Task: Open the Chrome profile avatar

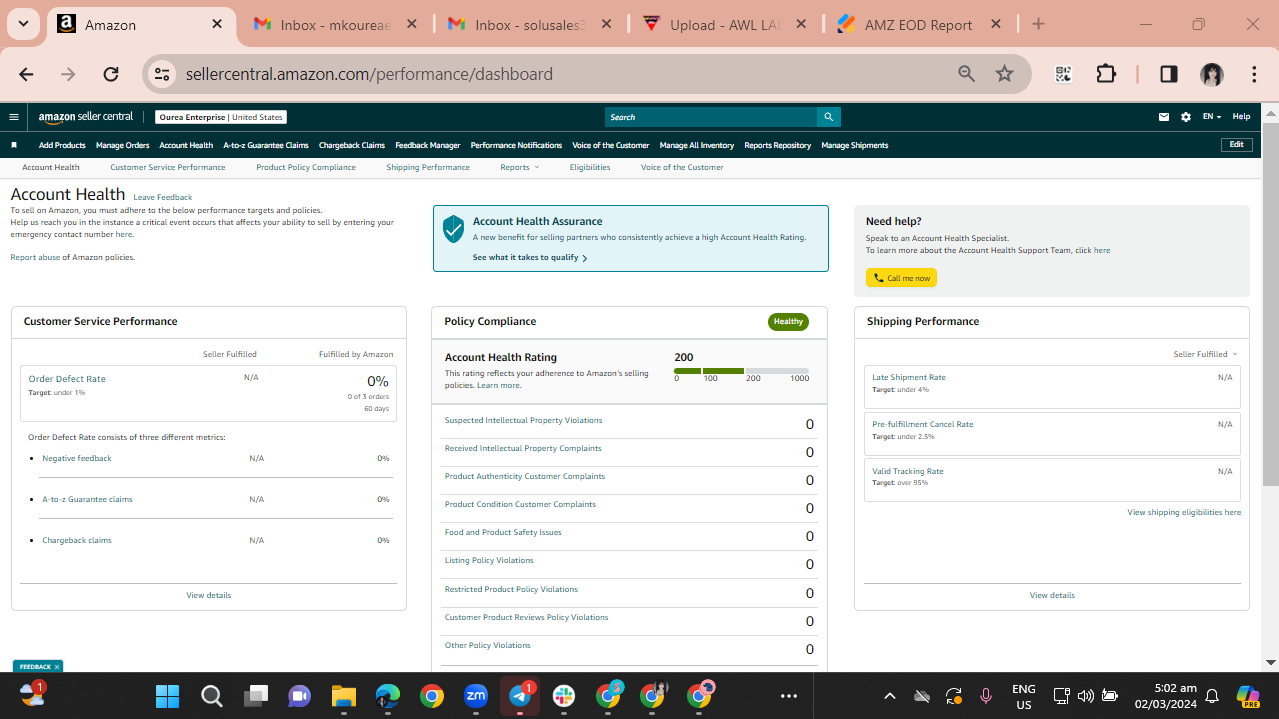Action: 1212,74
